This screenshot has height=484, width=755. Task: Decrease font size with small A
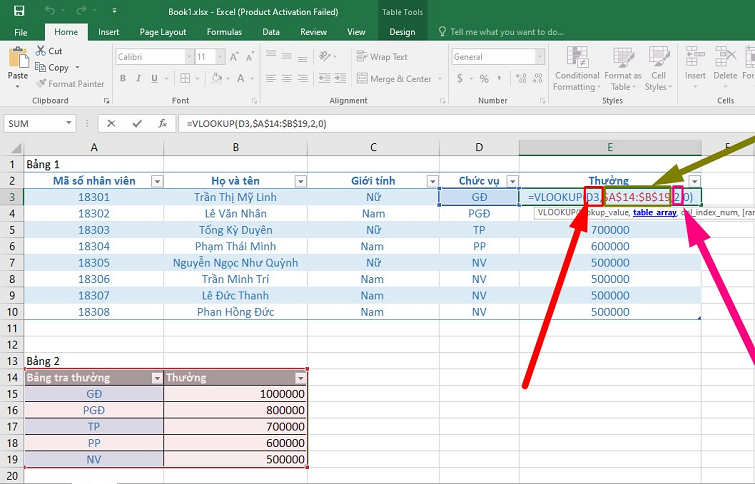click(x=249, y=57)
